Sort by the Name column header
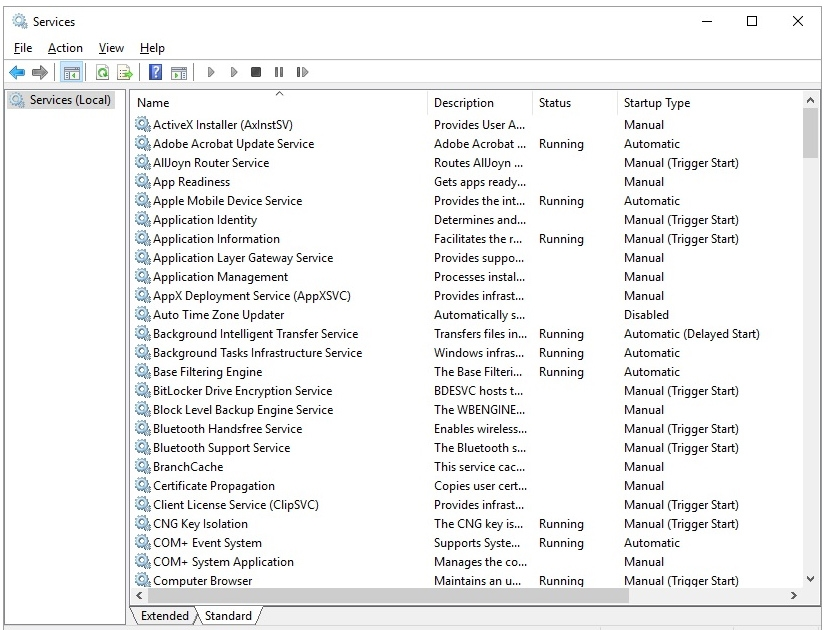Image resolution: width=827 pixels, height=630 pixels. [280, 102]
